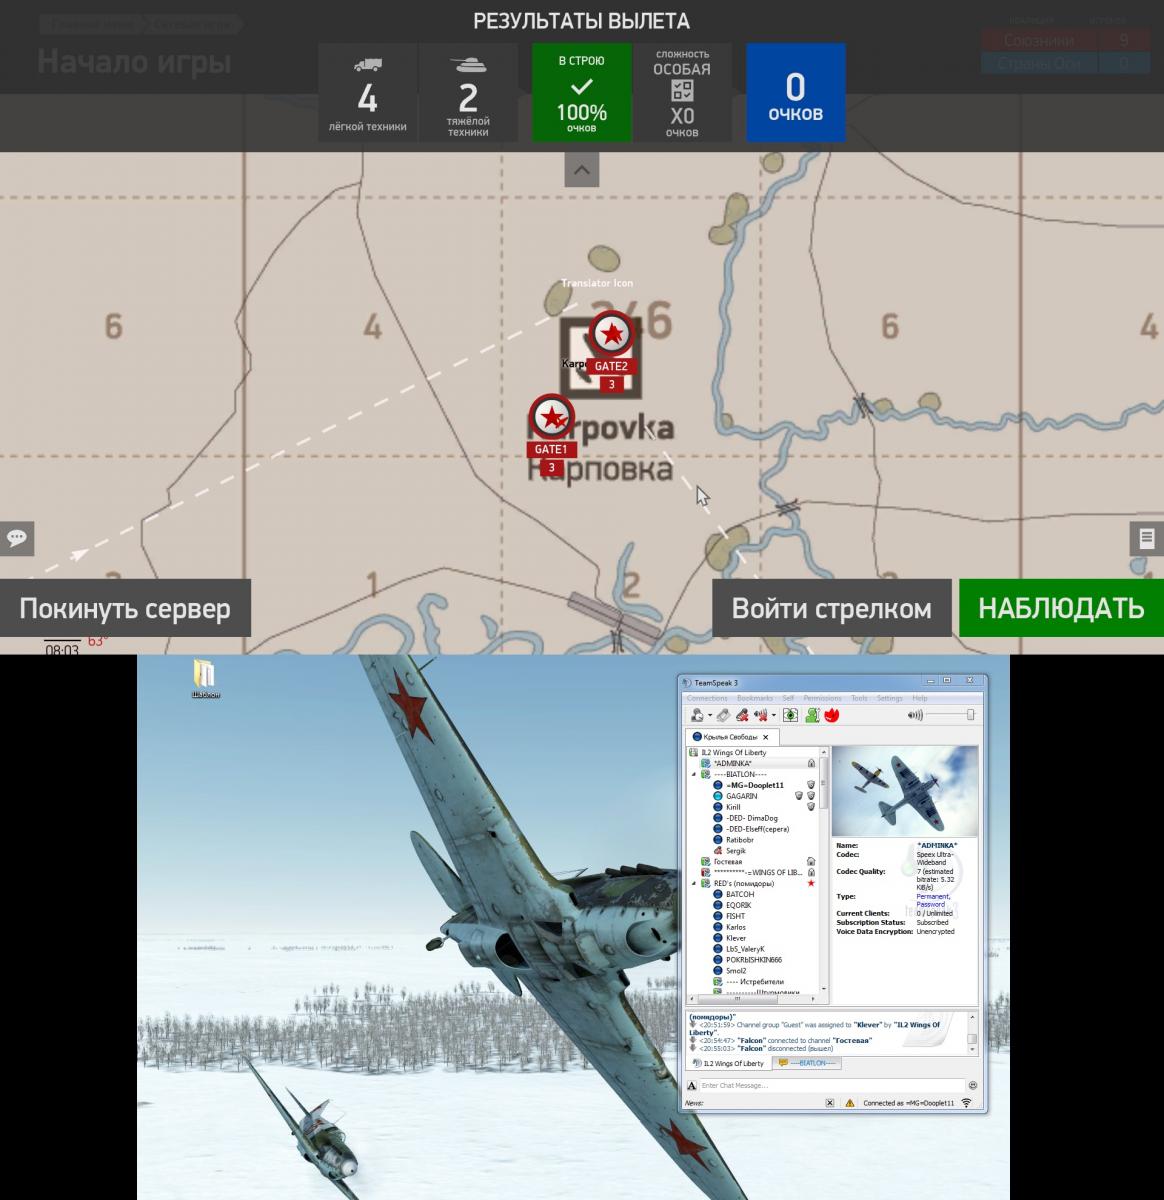Click the TeamSpeak away status icon
The width and height of the screenshot is (1164, 1200).
click(697, 715)
